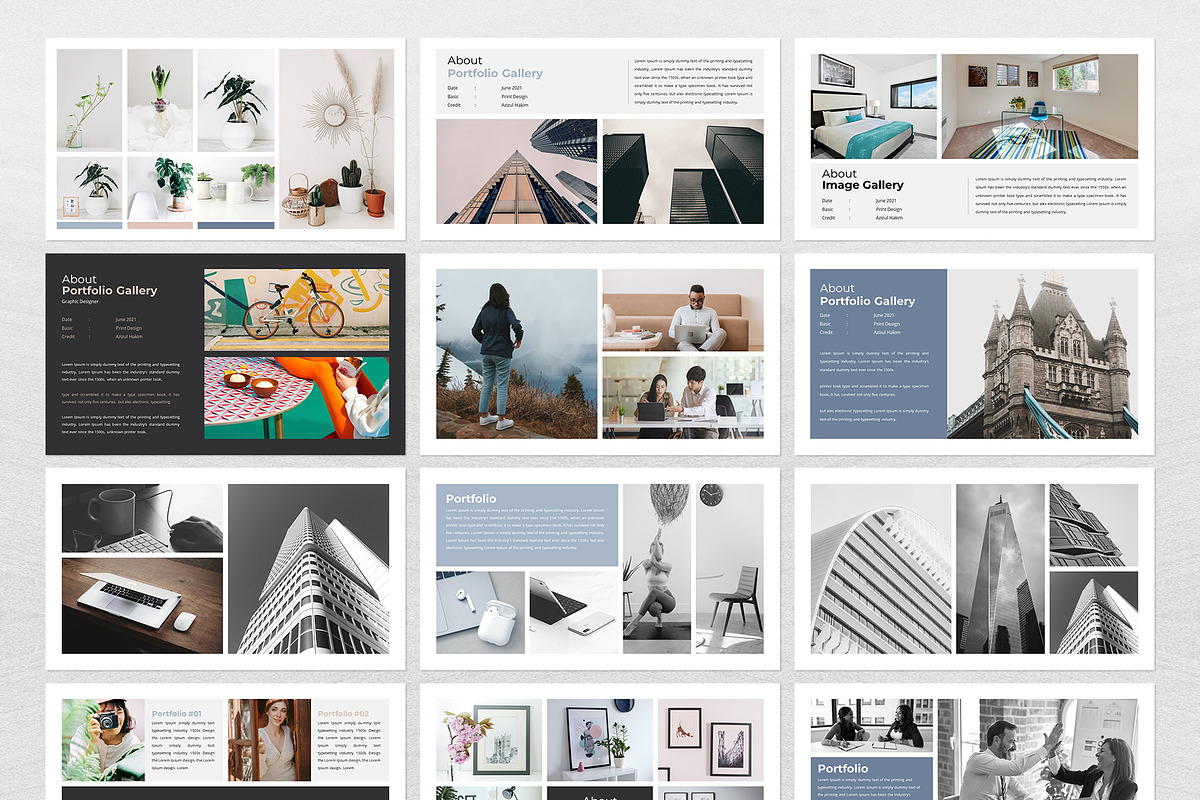Click the framed print beside orchid photo
Image resolution: width=1200 pixels, height=800 pixels.
[488, 740]
